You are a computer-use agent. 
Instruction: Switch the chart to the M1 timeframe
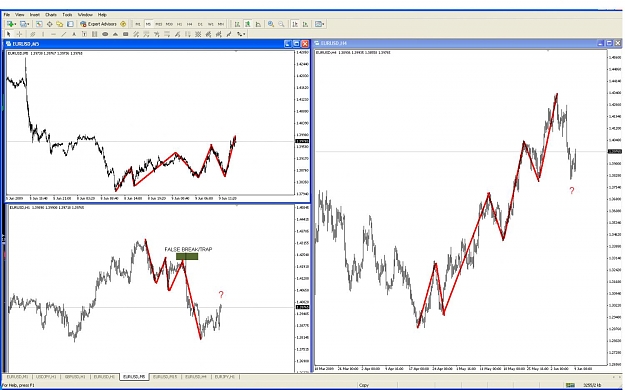tap(138, 24)
